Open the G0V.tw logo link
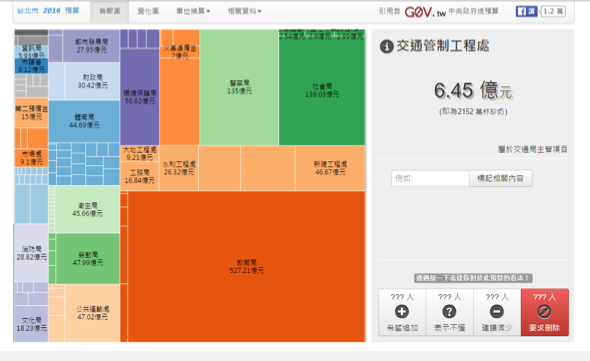Screen dimensions: 590x361 (x=425, y=12)
